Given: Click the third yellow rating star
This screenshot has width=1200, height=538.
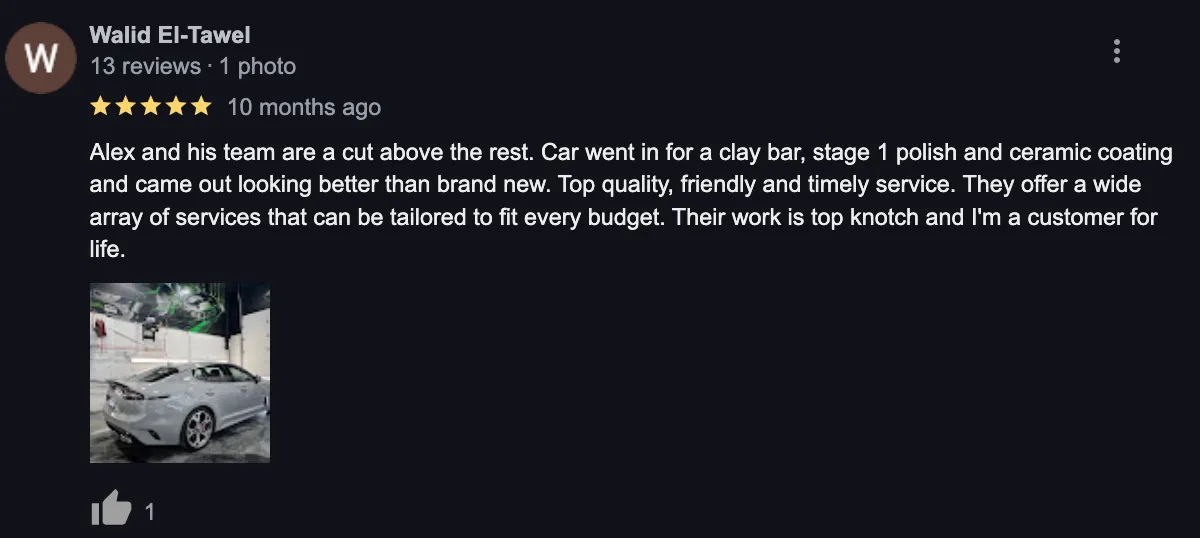Looking at the screenshot, I should click(x=151, y=106).
